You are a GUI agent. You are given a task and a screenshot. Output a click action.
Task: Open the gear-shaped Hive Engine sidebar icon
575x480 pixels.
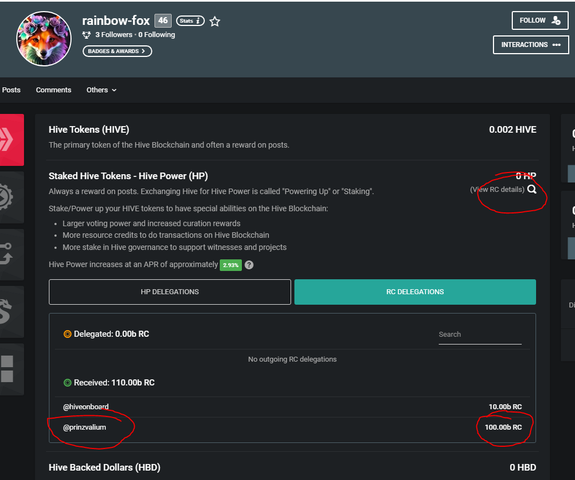click(12, 197)
